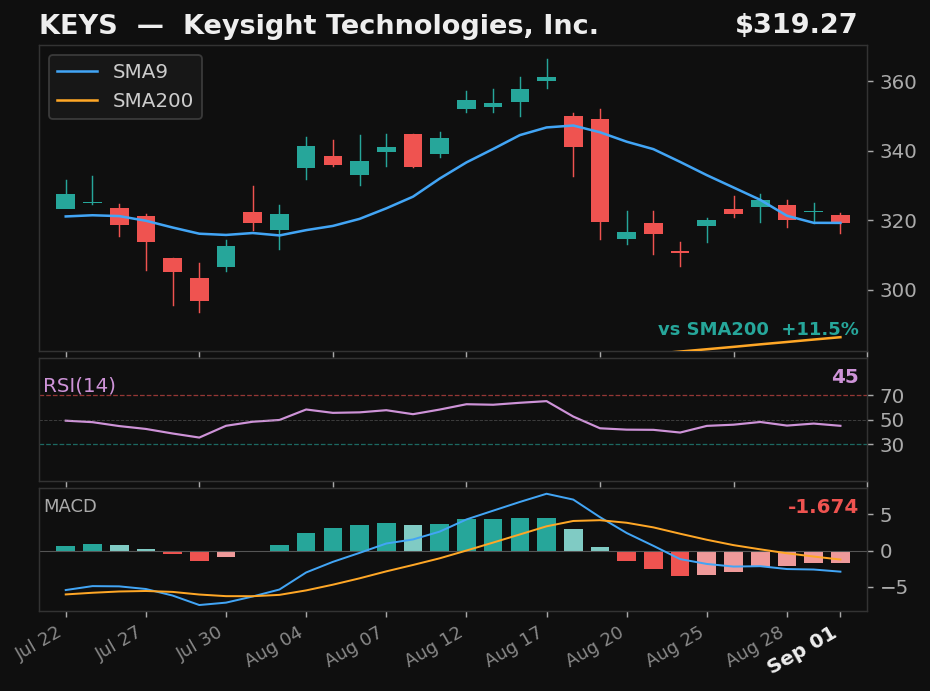
Task: Click the RSI 70 axis label
Action: 891,396
